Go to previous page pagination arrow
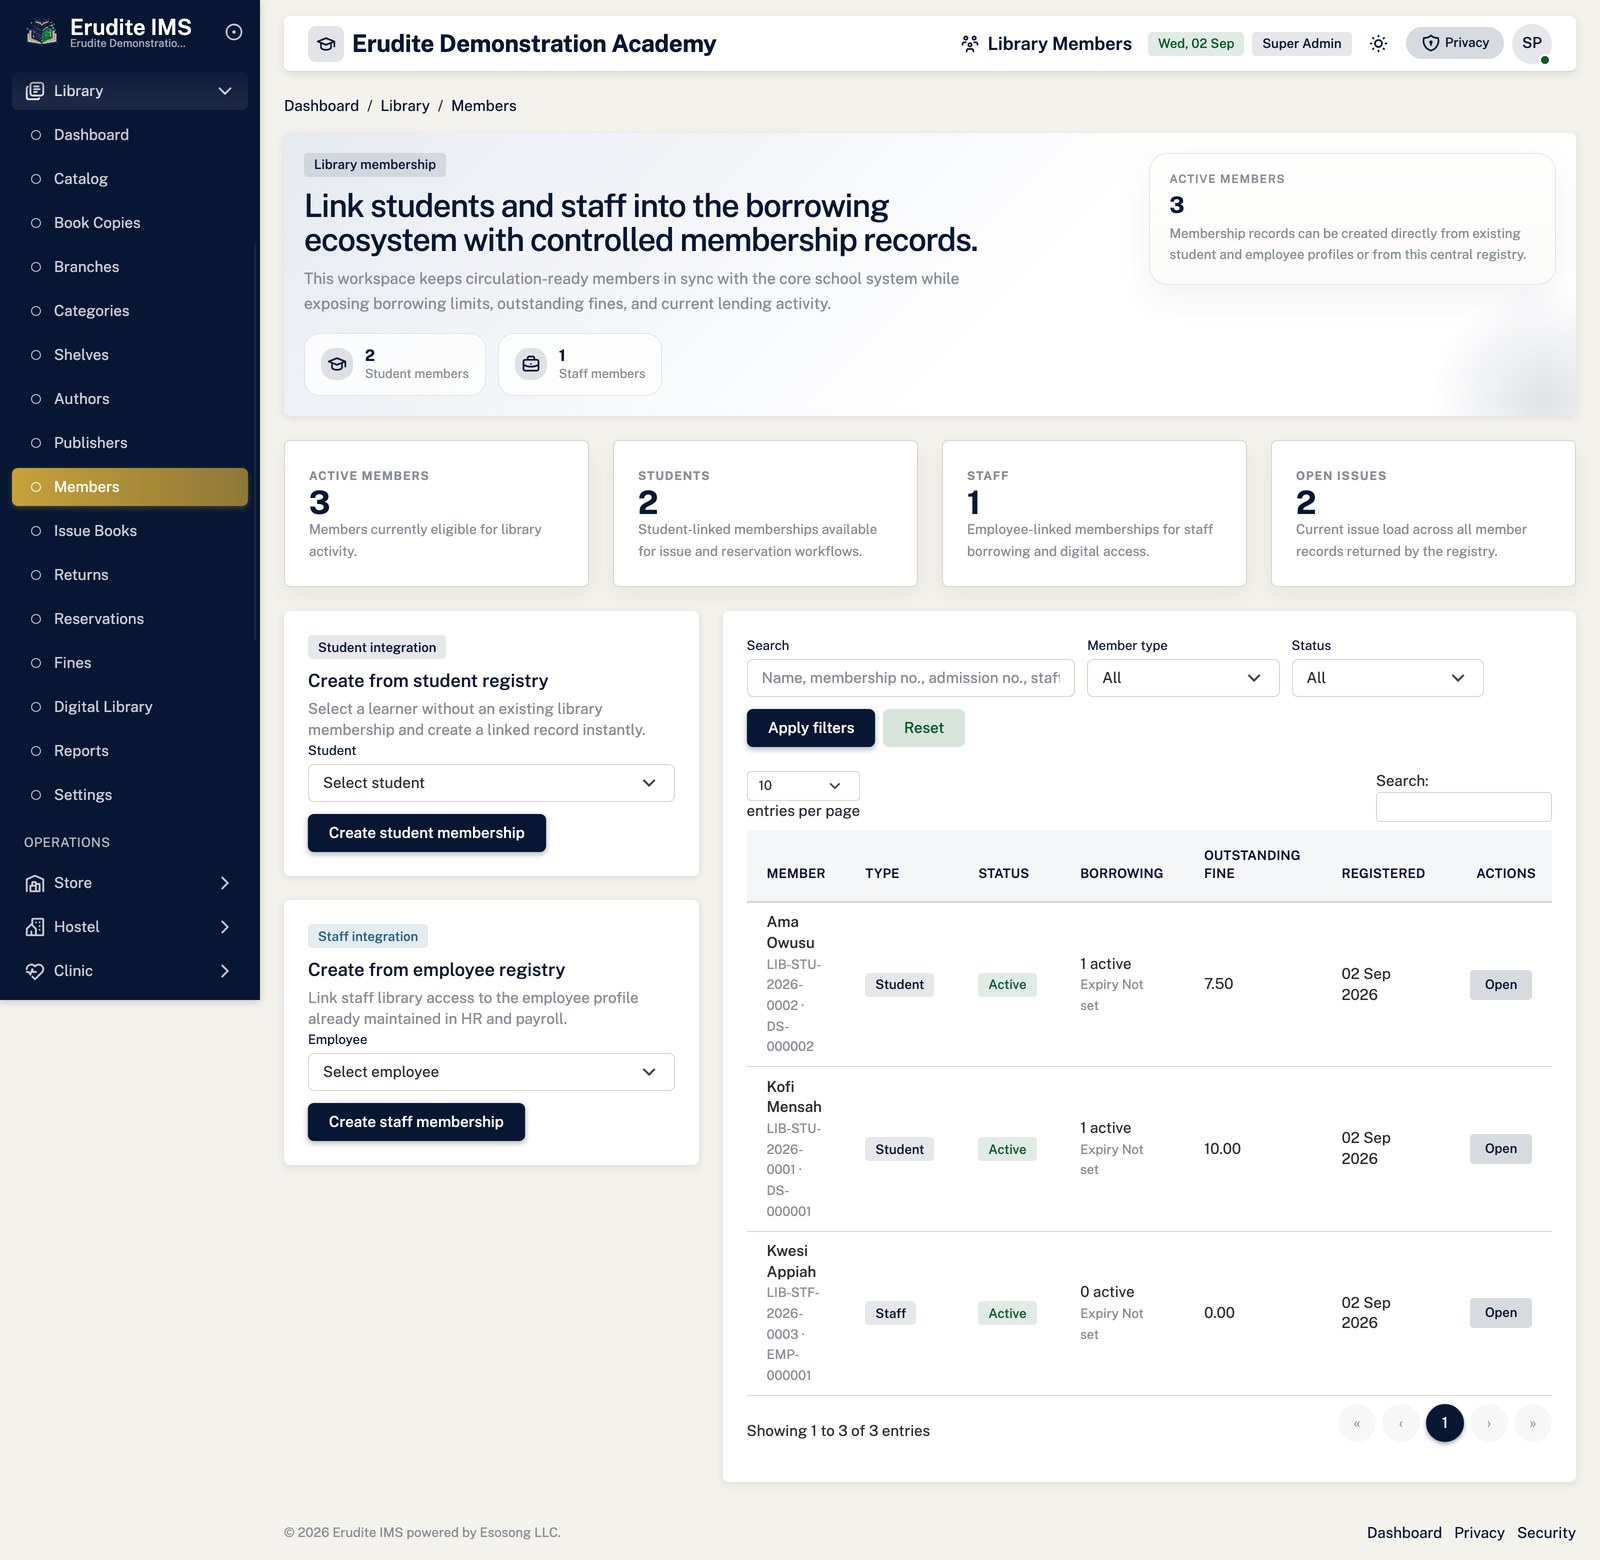 1401,1423
